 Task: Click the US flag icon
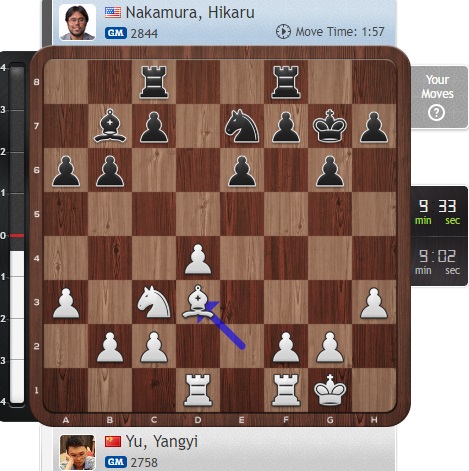pos(113,12)
